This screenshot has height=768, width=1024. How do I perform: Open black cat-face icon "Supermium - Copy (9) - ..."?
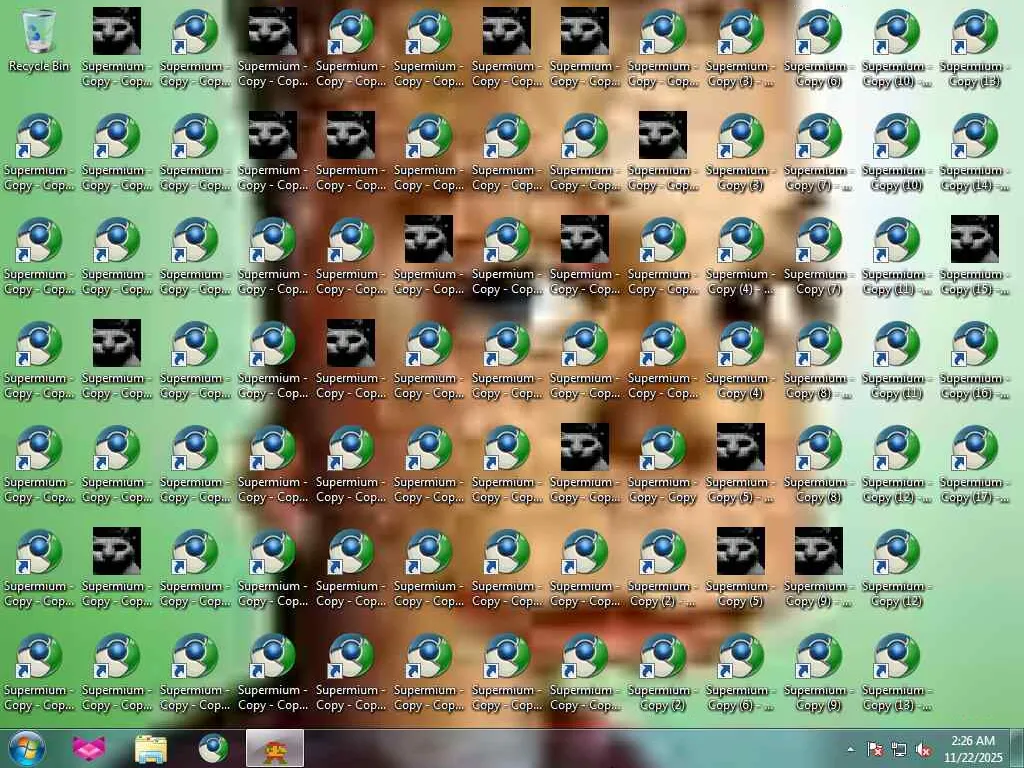818,567
